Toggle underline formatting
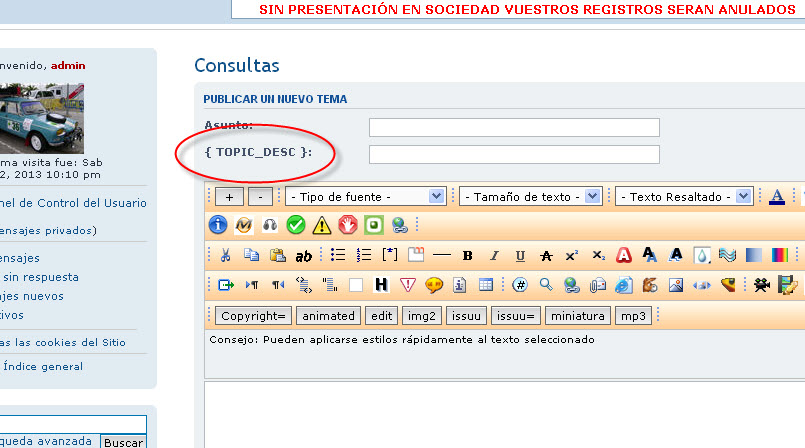This screenshot has width=805, height=448. tap(520, 256)
